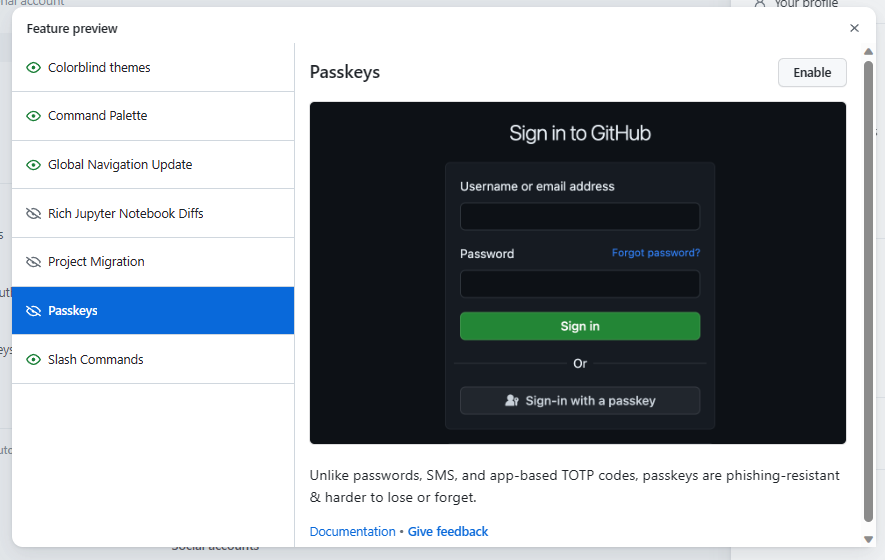Switch to Global Navigation Update preview
Viewport: 885px width, 560px height.
click(x=120, y=165)
